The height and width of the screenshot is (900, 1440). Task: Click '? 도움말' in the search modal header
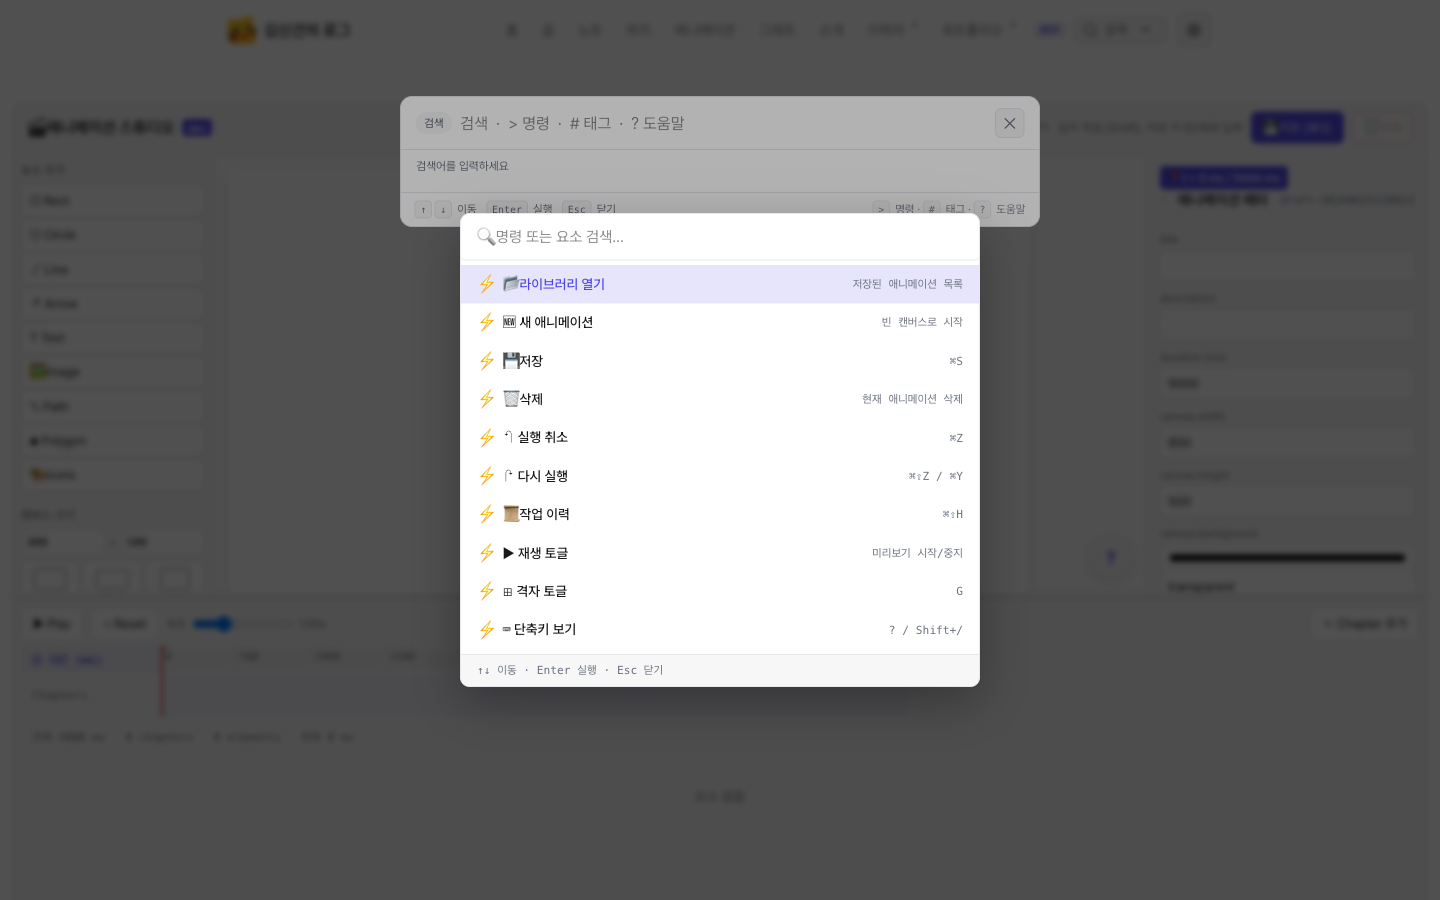[x=657, y=123]
